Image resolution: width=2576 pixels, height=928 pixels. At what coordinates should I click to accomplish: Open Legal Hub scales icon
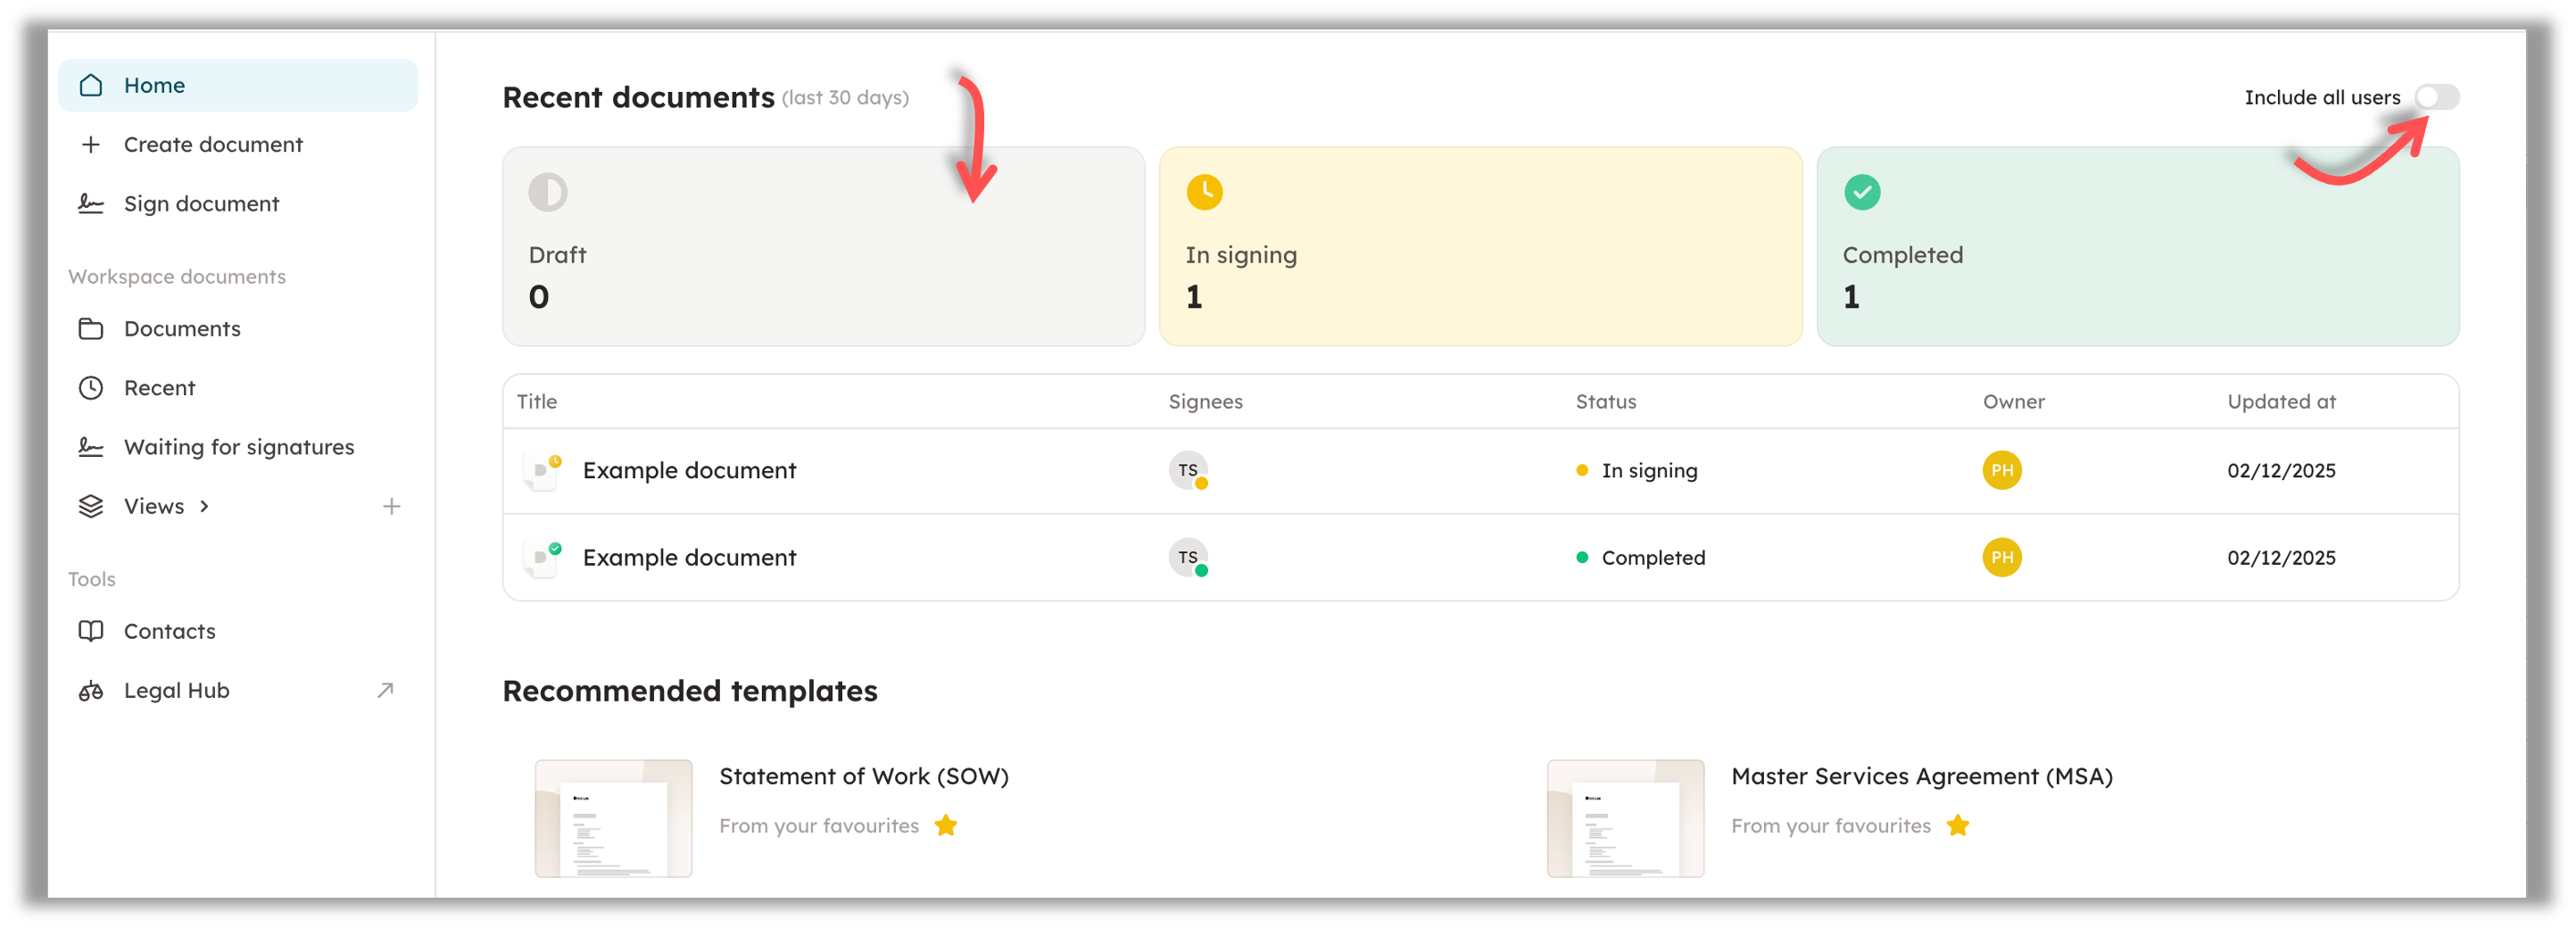click(91, 690)
